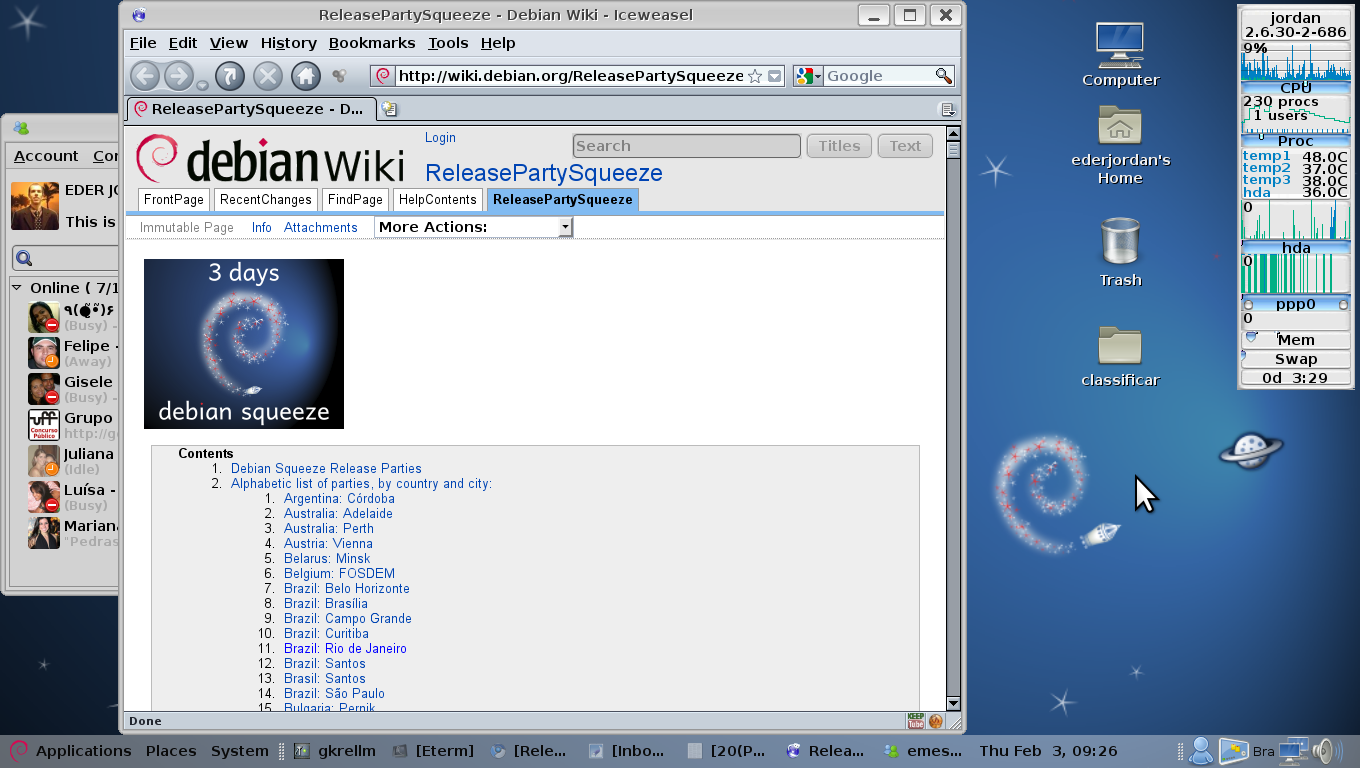Image resolution: width=1360 pixels, height=768 pixels.
Task: Open the URL history dropdown arrow
Action: (x=774, y=76)
